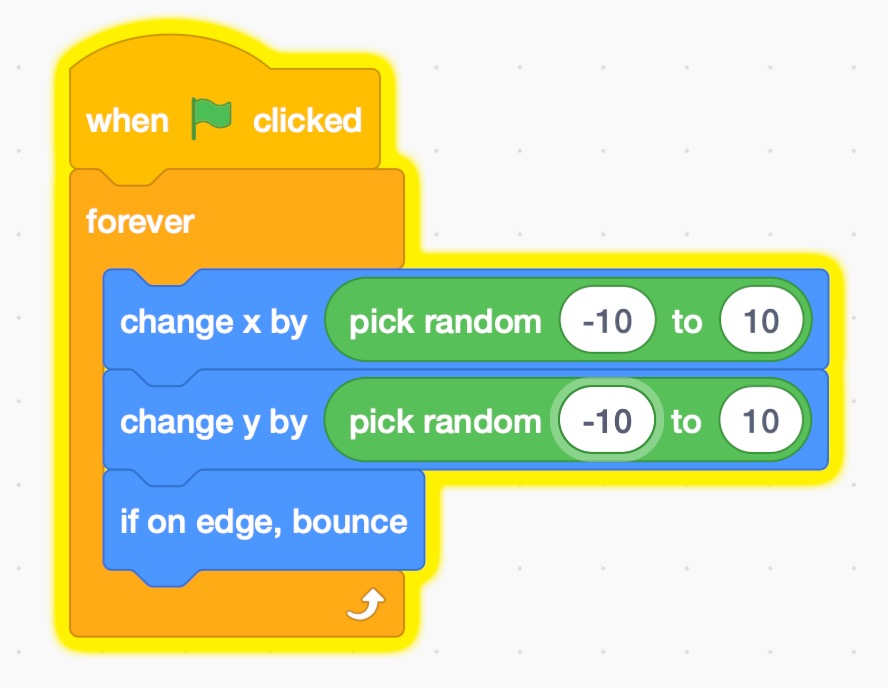Click the 'to' label in change y row
Viewport: 888px width, 688px height.
[686, 422]
